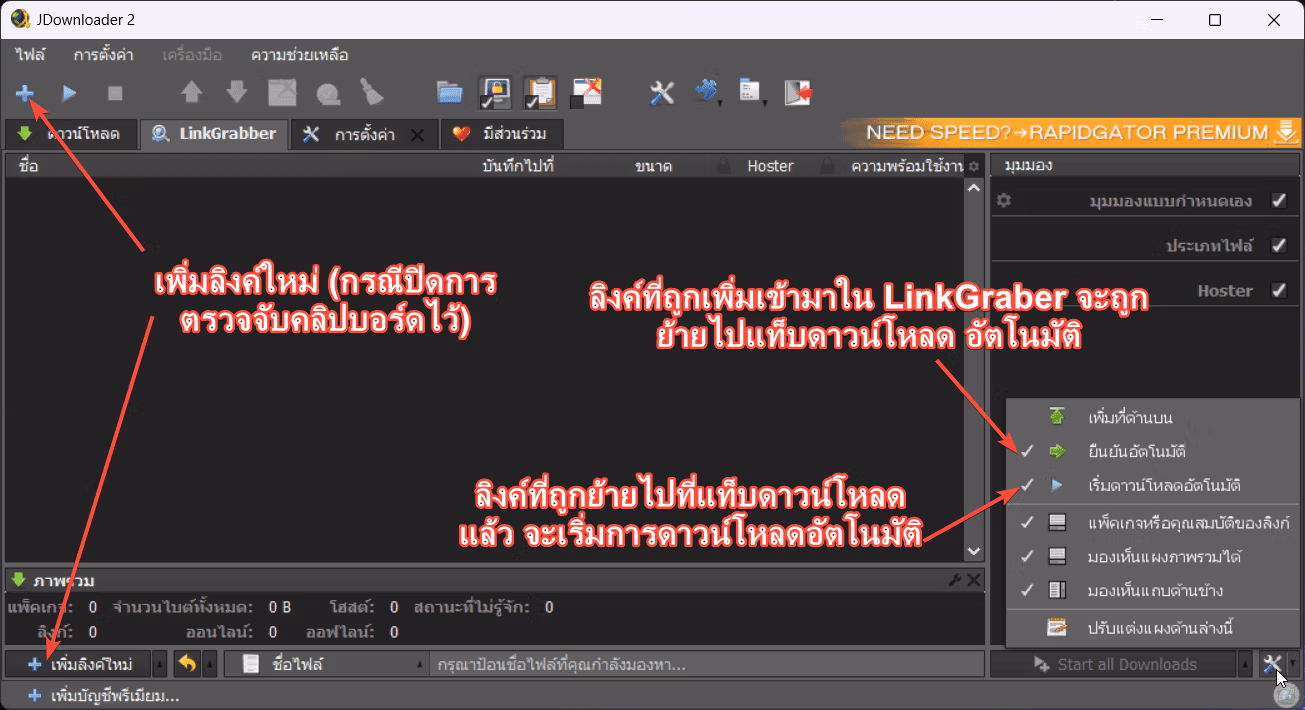Expand arrow beside Start all Downloads
The width and height of the screenshot is (1305, 710).
pyautogui.click(x=1245, y=664)
